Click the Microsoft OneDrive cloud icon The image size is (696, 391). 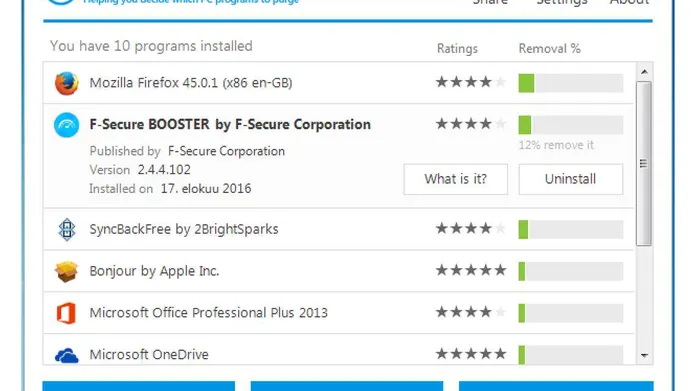67,355
